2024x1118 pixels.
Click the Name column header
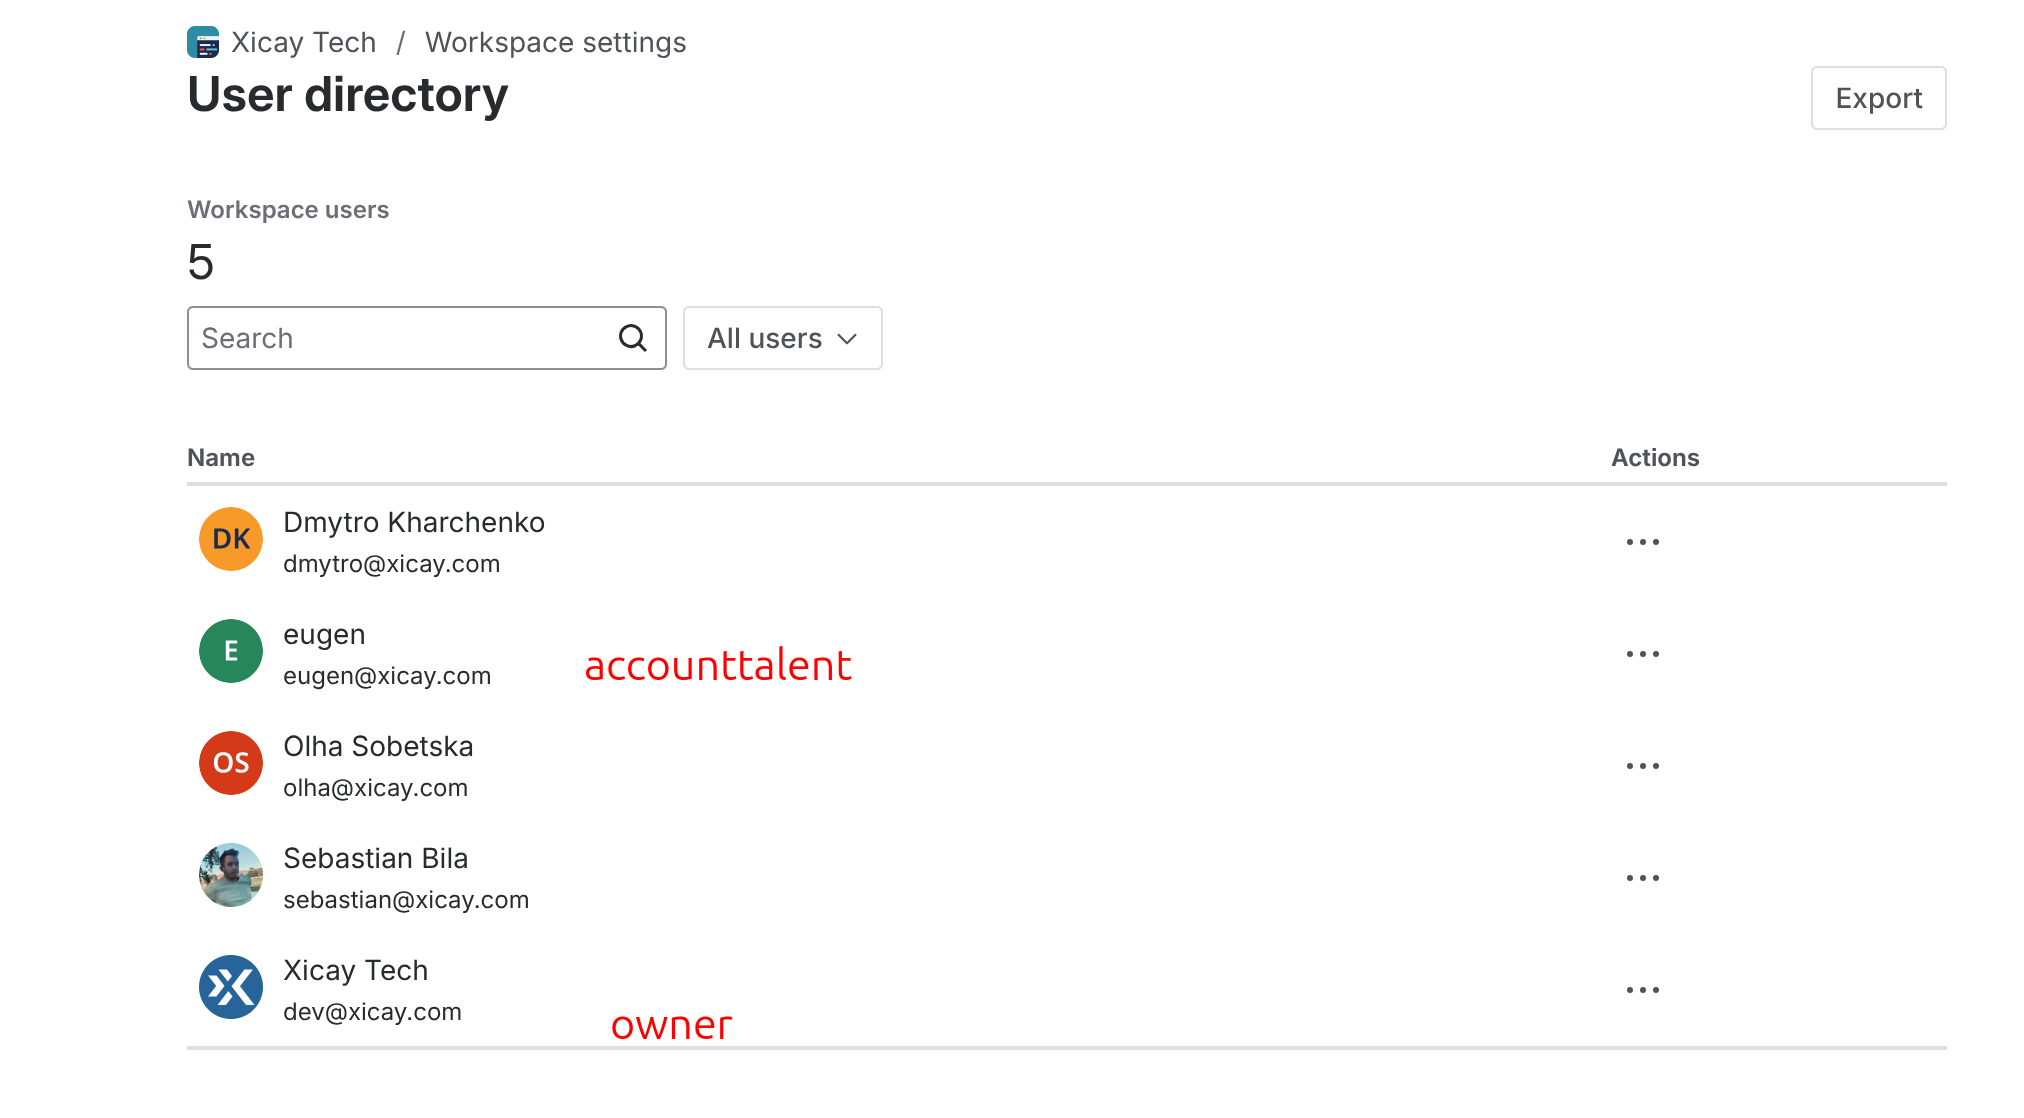[x=221, y=457]
